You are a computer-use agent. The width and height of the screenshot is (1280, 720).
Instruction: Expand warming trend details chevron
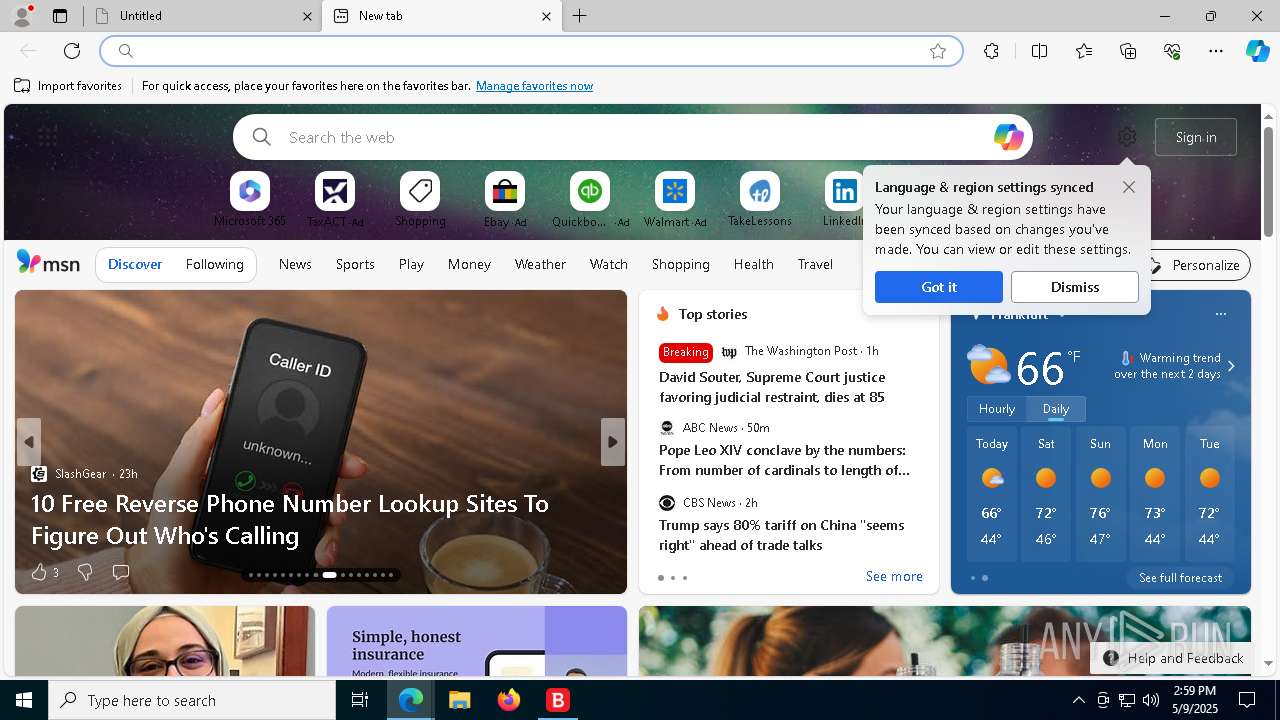[x=1231, y=366]
